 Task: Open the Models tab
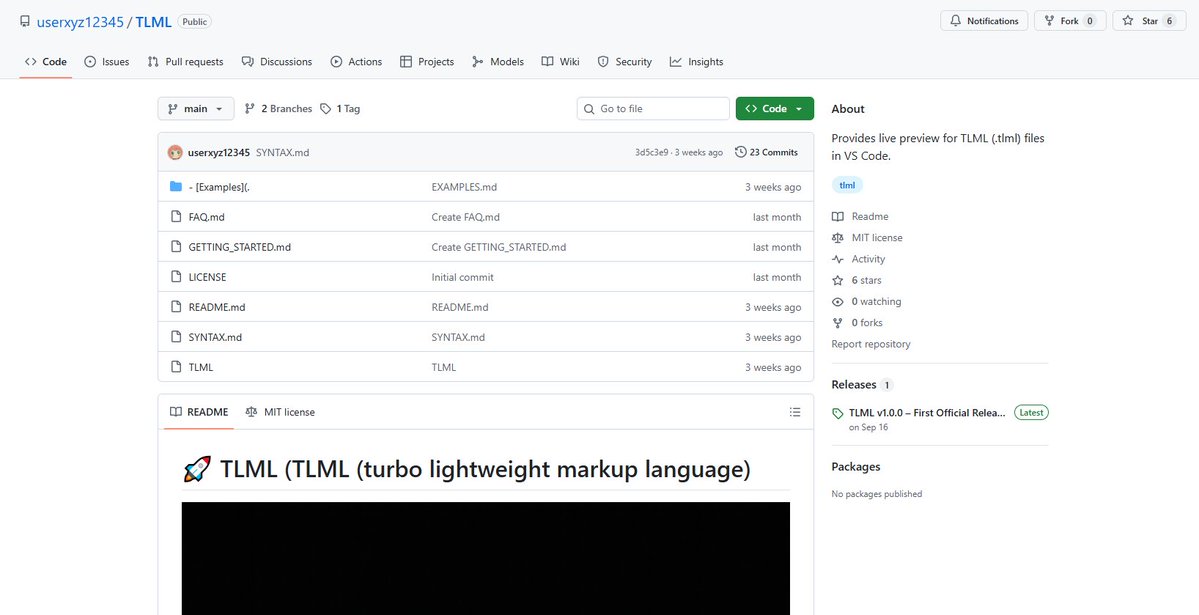click(x=498, y=62)
